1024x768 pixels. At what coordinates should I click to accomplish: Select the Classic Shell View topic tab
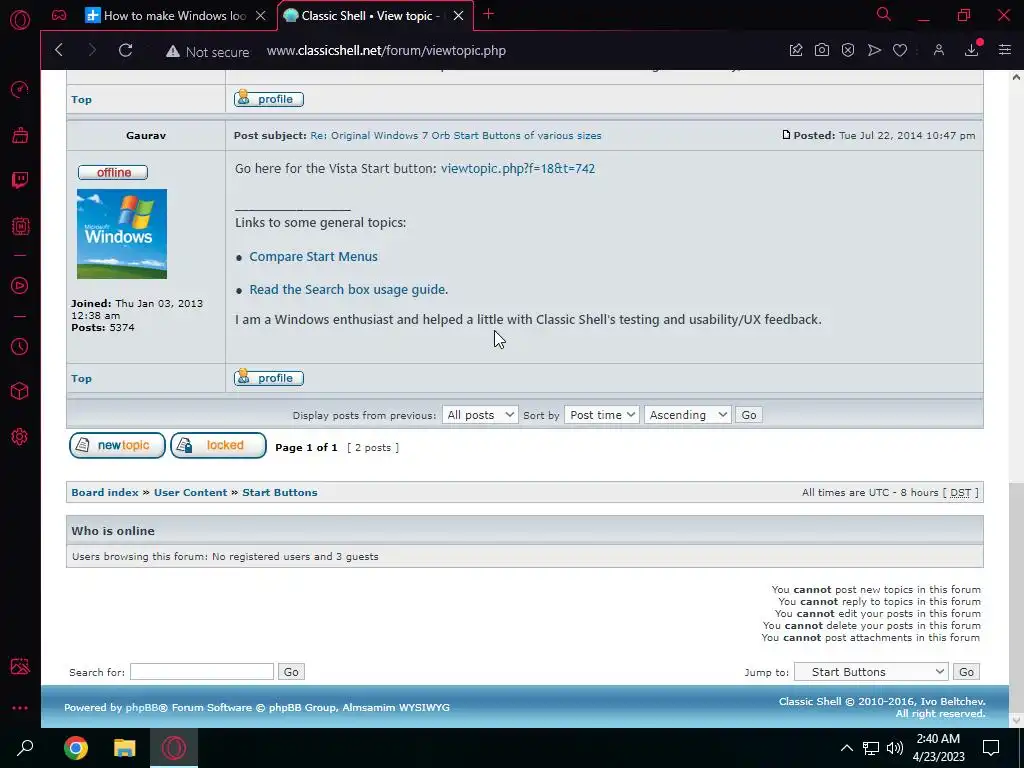point(369,16)
